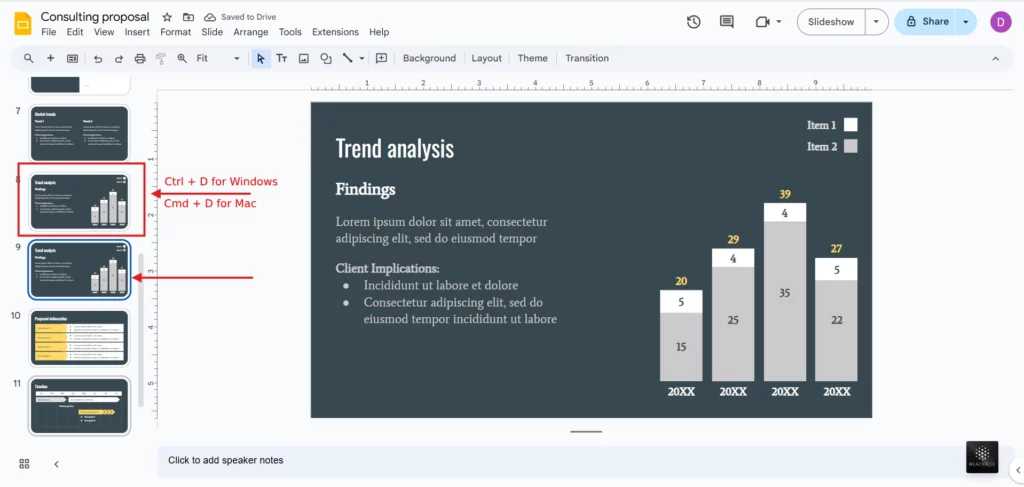Collapse the filmstrip panel arrow
This screenshot has width=1024, height=487.
tap(56, 464)
